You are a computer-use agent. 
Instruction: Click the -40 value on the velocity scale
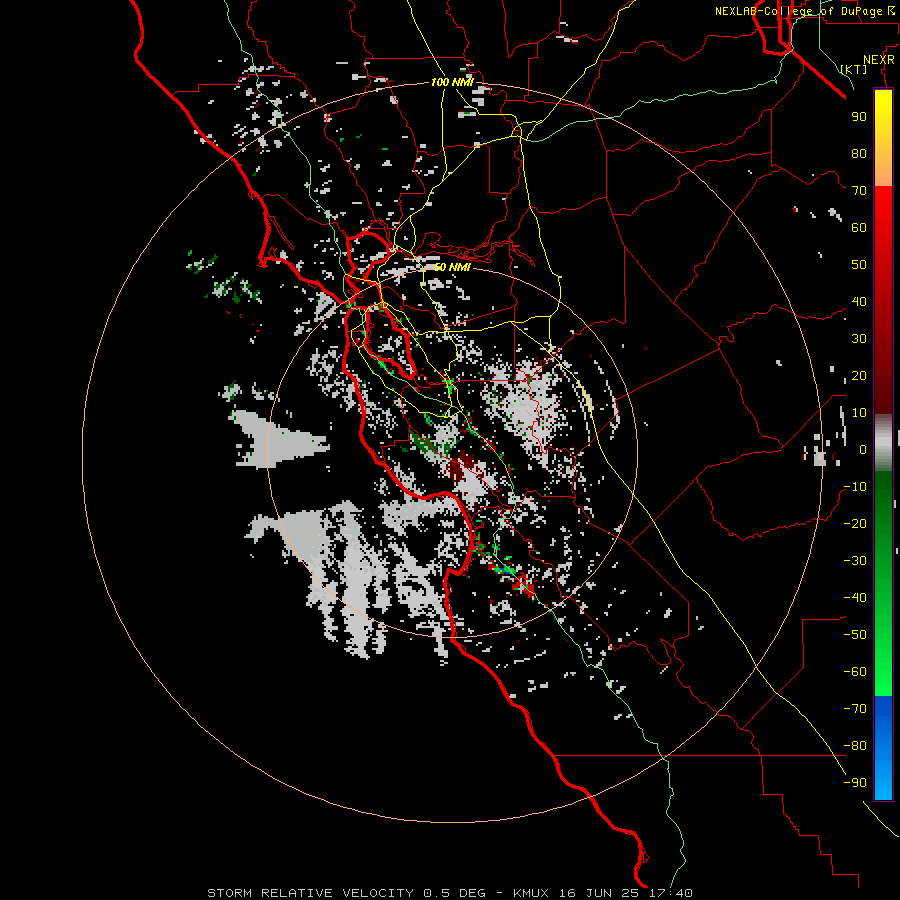(x=855, y=598)
